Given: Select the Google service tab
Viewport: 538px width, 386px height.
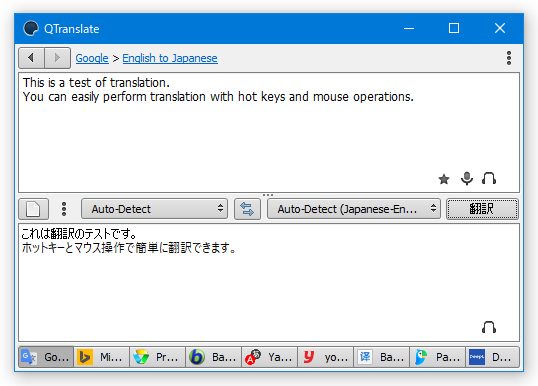Looking at the screenshot, I should [x=46, y=357].
